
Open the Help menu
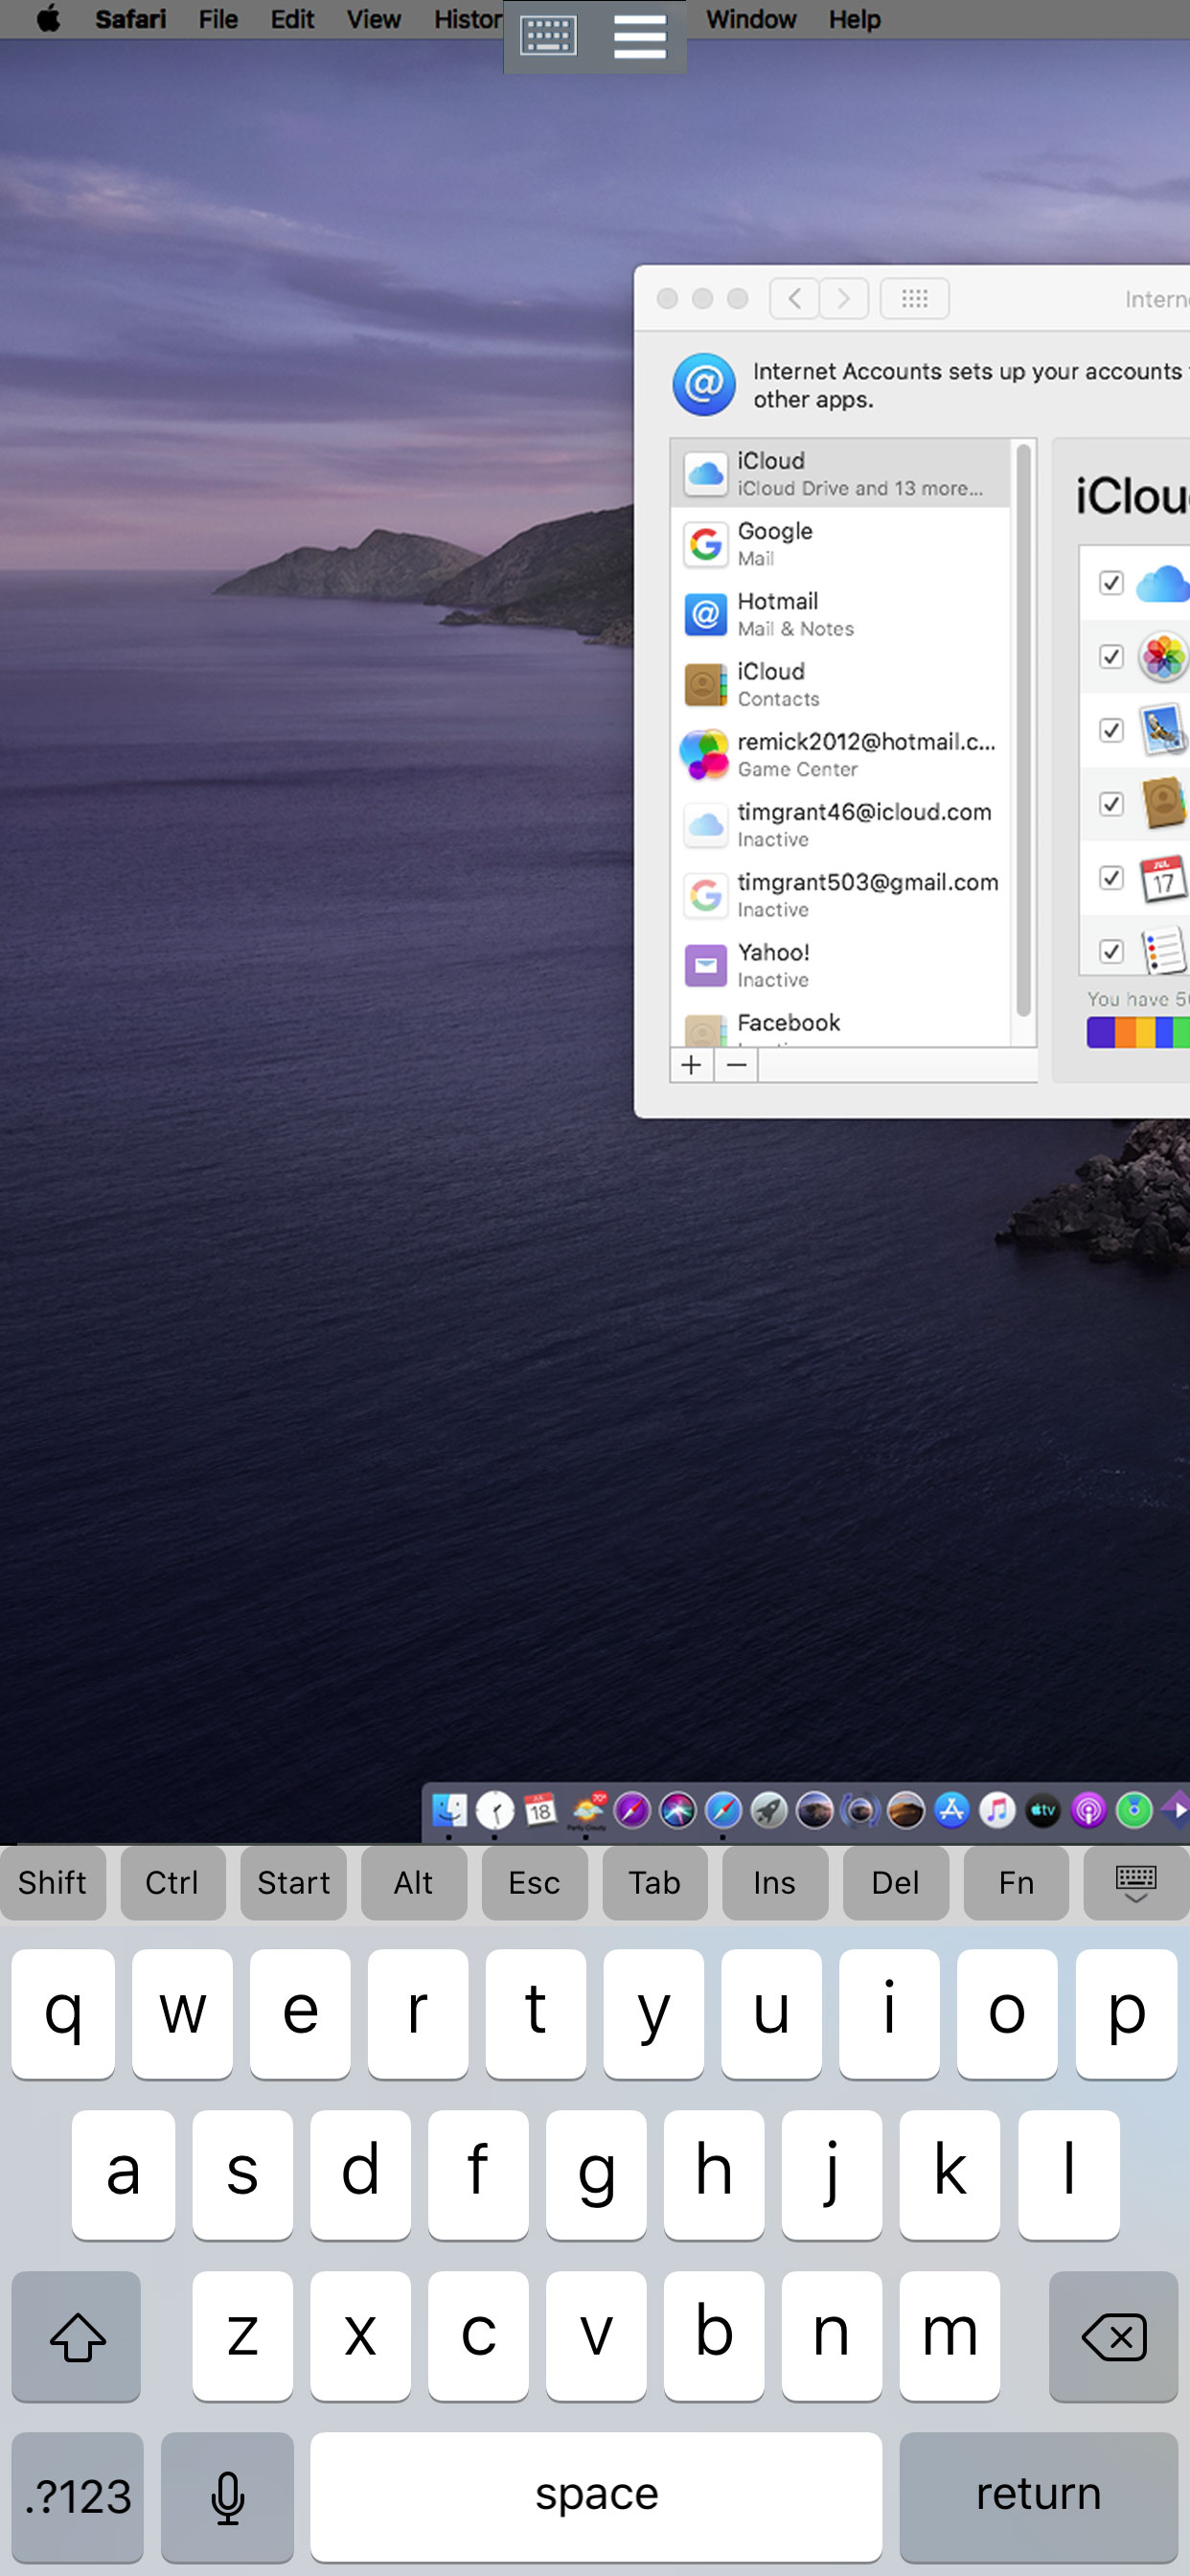(855, 19)
